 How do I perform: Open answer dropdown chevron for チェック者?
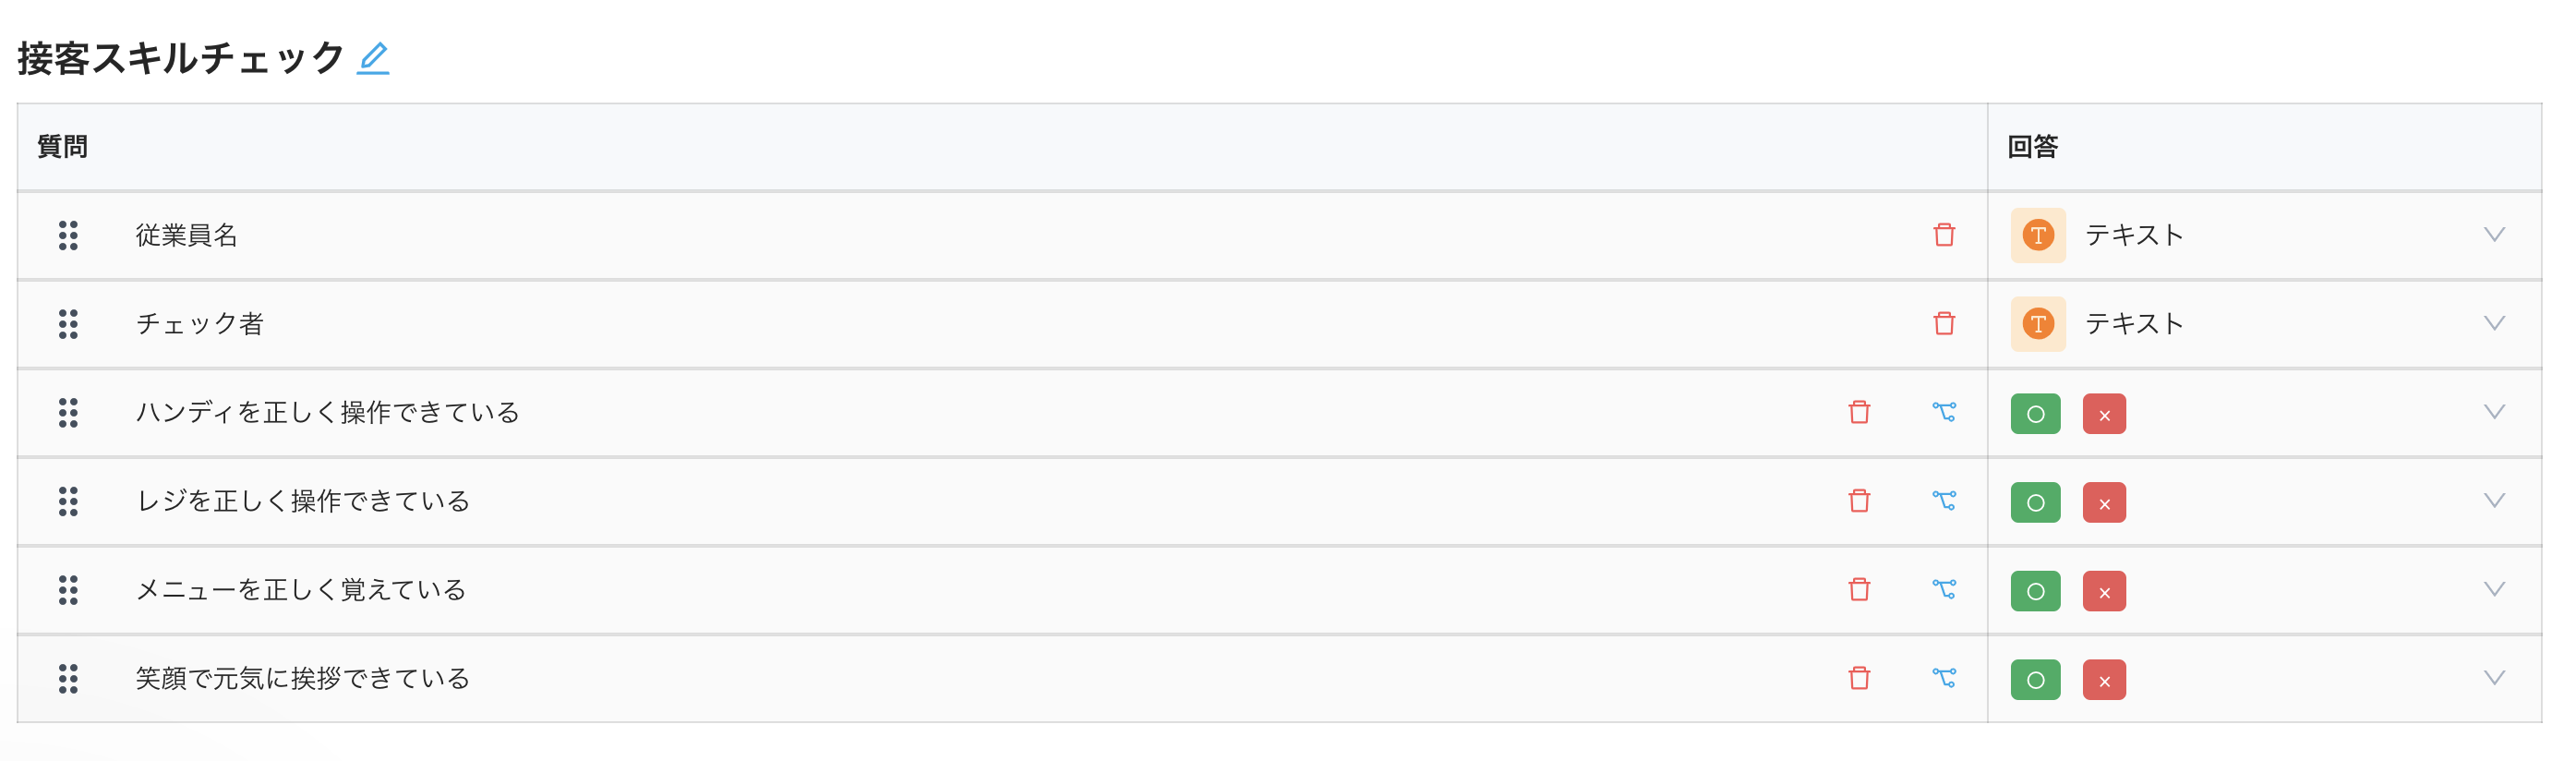point(2494,323)
